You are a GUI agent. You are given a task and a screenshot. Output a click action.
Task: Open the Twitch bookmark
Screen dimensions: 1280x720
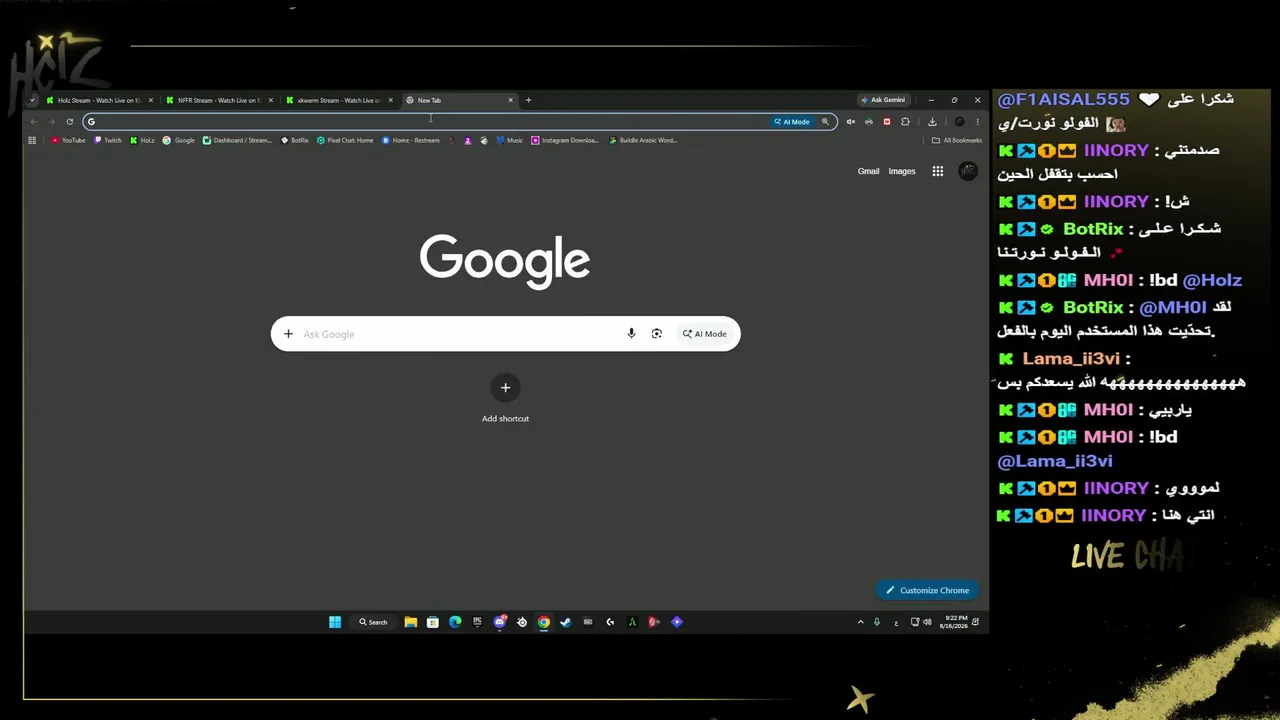click(x=108, y=140)
